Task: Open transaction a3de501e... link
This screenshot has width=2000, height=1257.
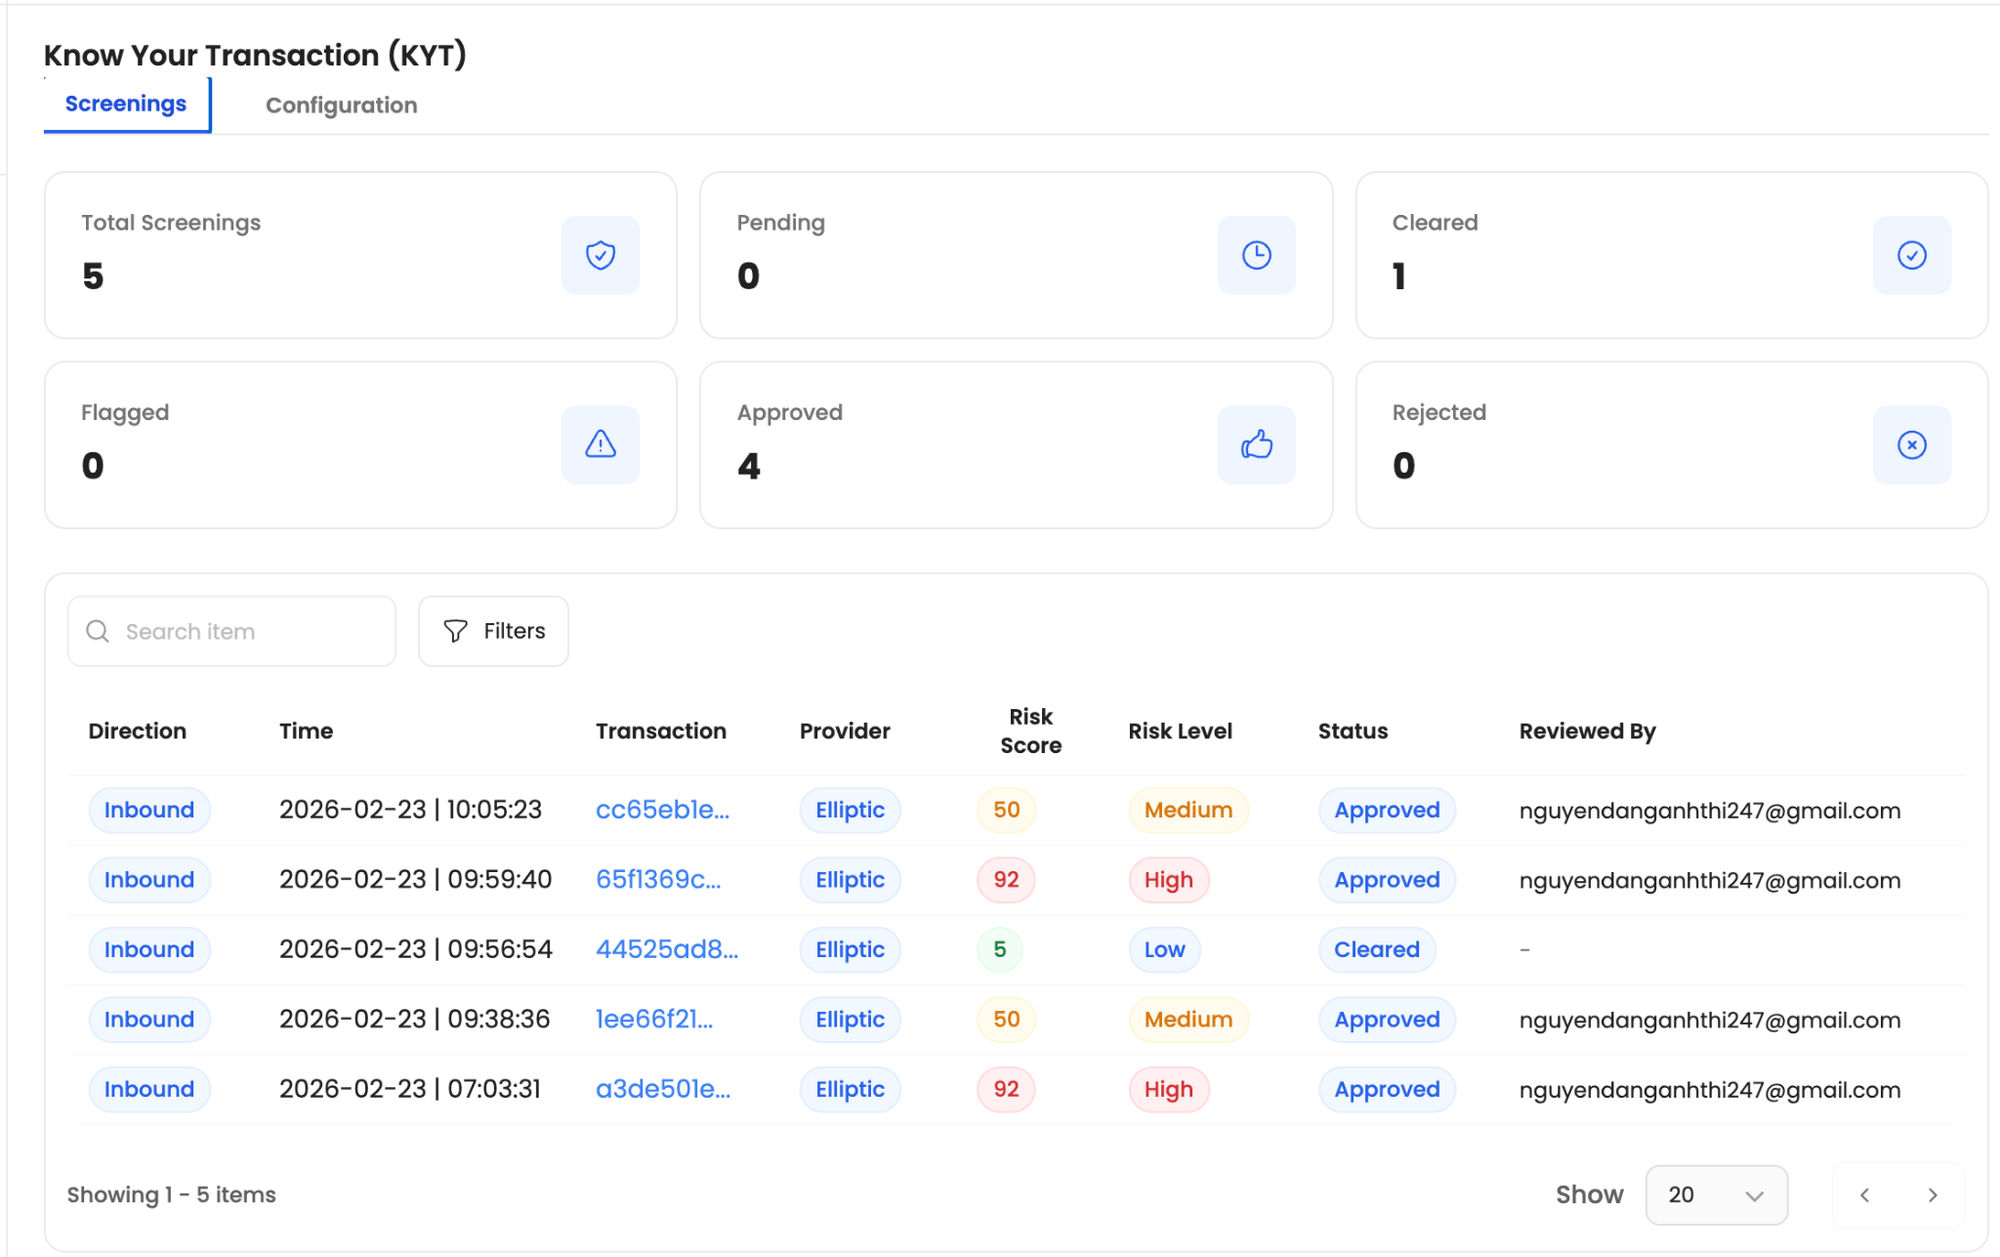Action: pyautogui.click(x=663, y=1089)
